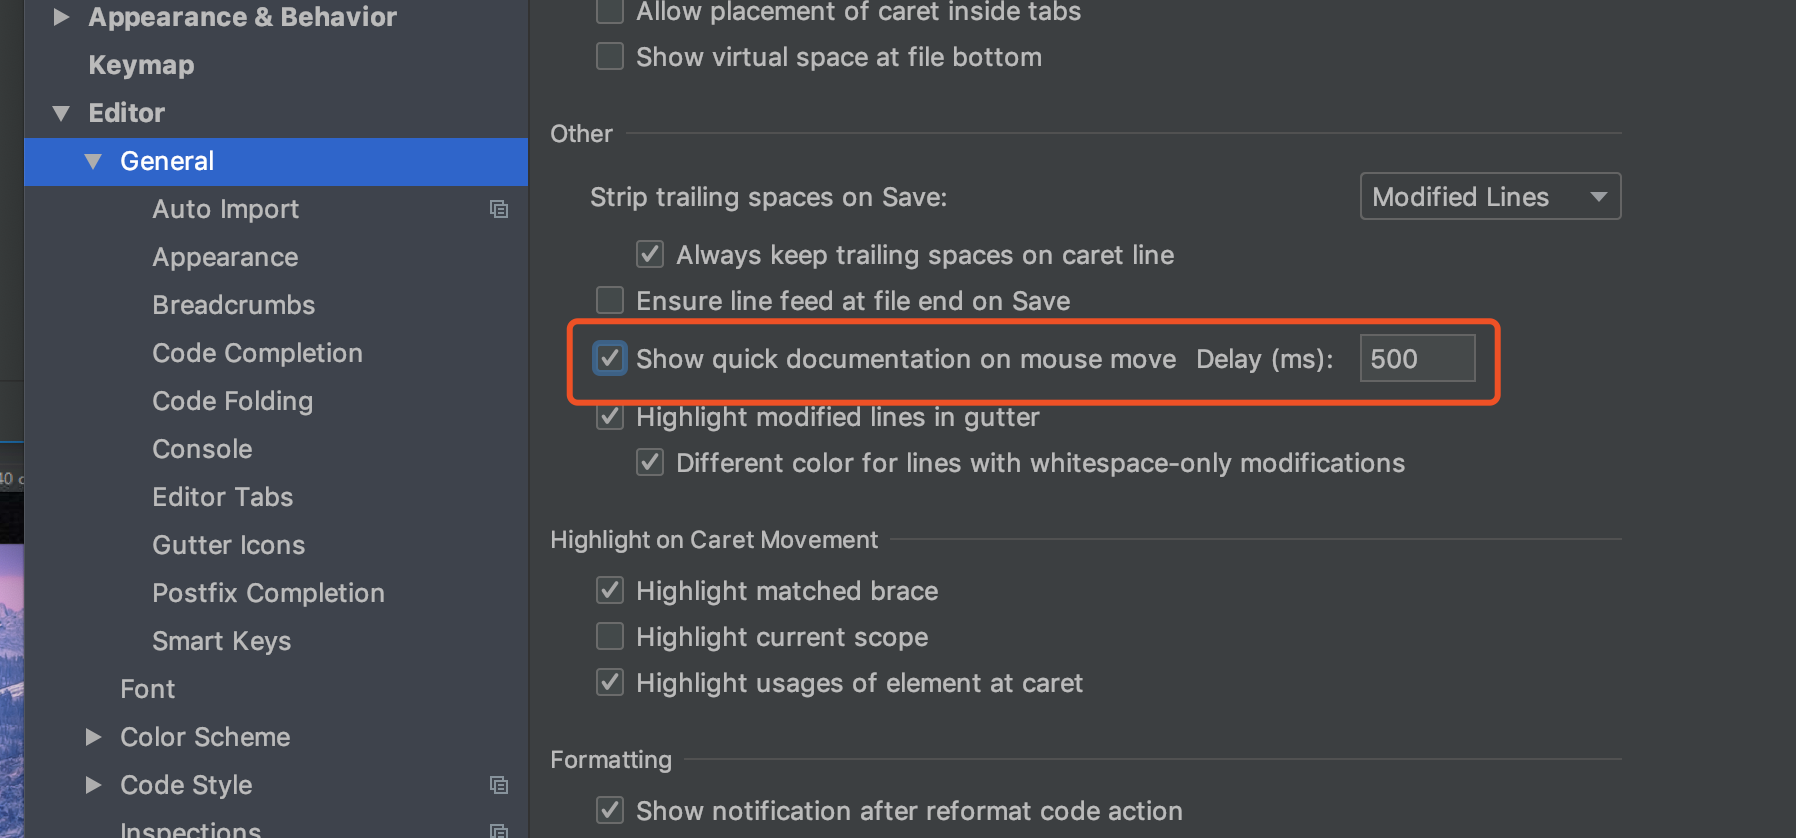Image resolution: width=1796 pixels, height=838 pixels.
Task: Click the Delay (ms) input field
Action: [x=1417, y=359]
